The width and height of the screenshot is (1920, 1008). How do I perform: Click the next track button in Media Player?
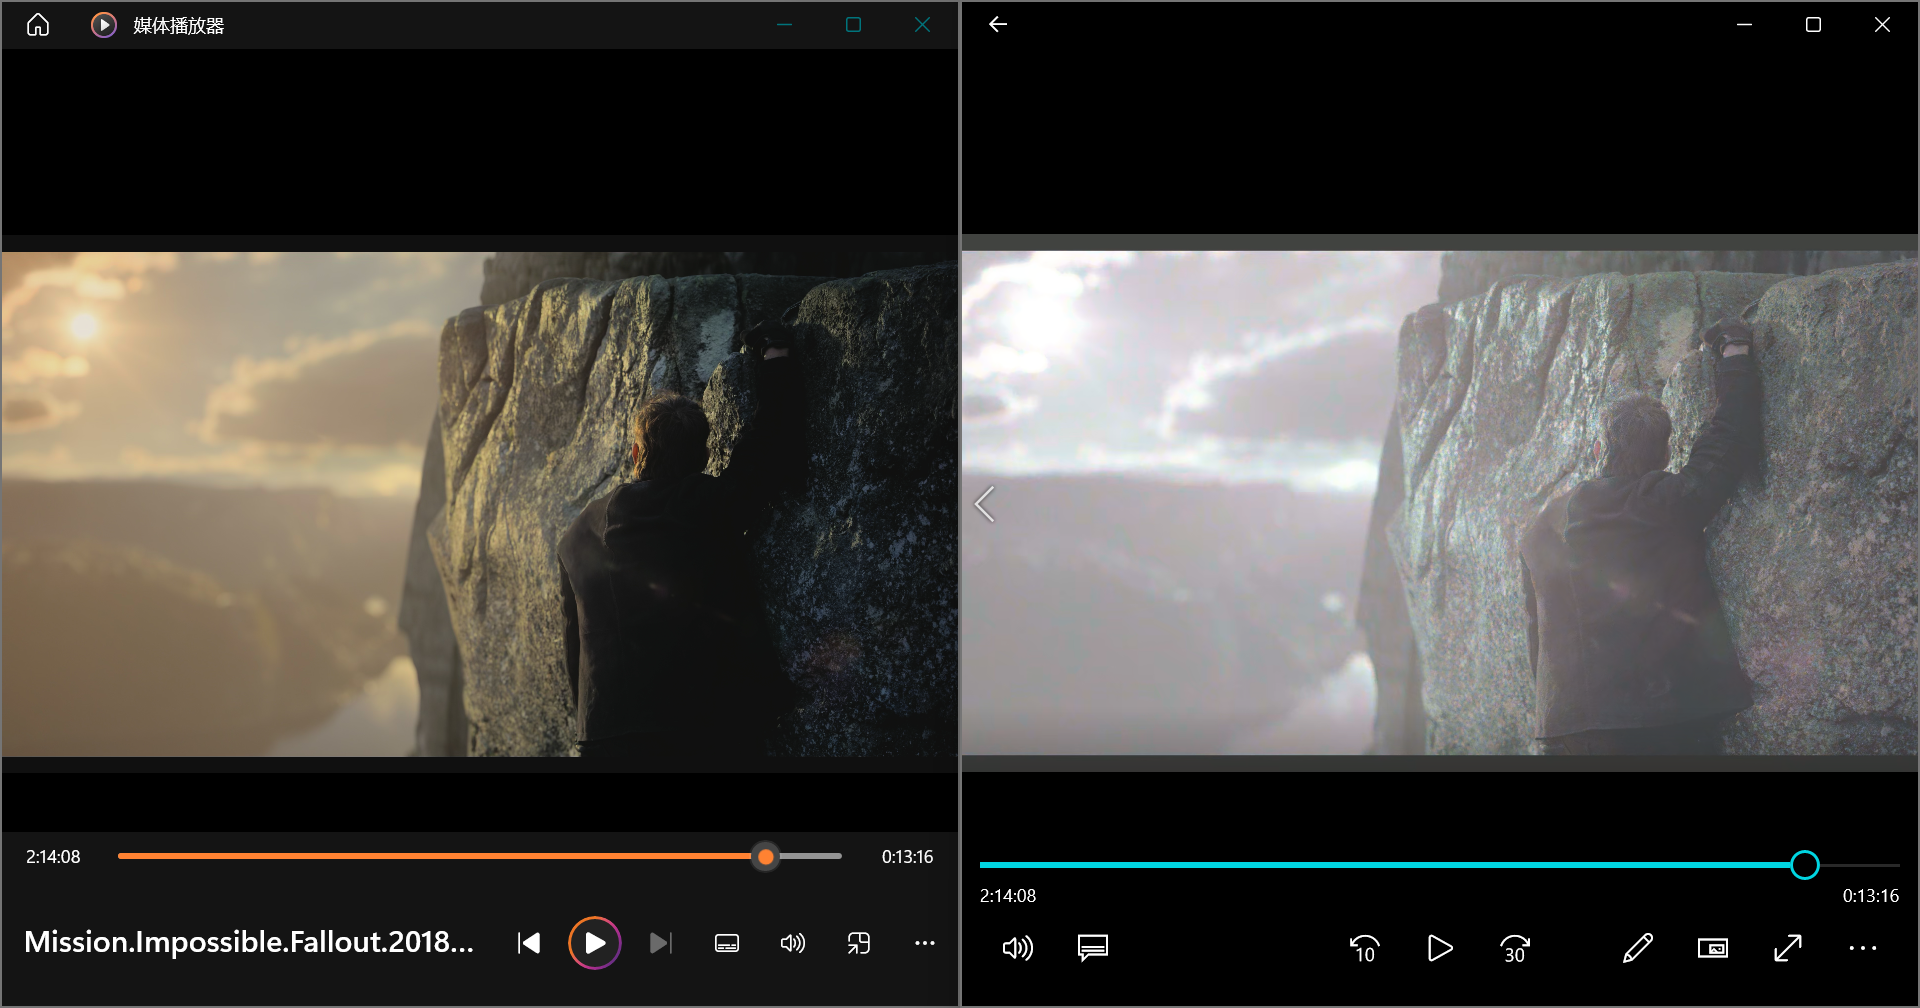coord(661,943)
